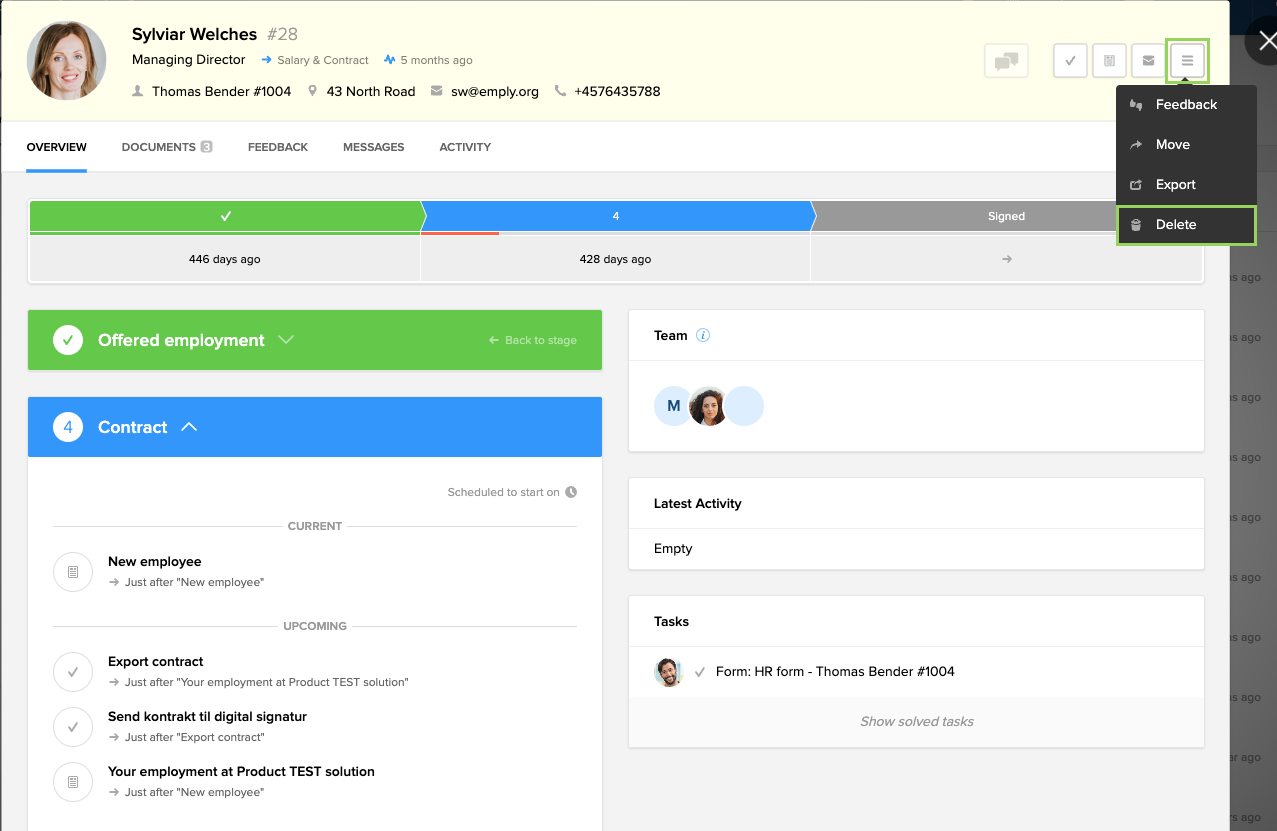Click the Salary & Contract link
Viewport: 1277px width, 831px height.
point(322,60)
